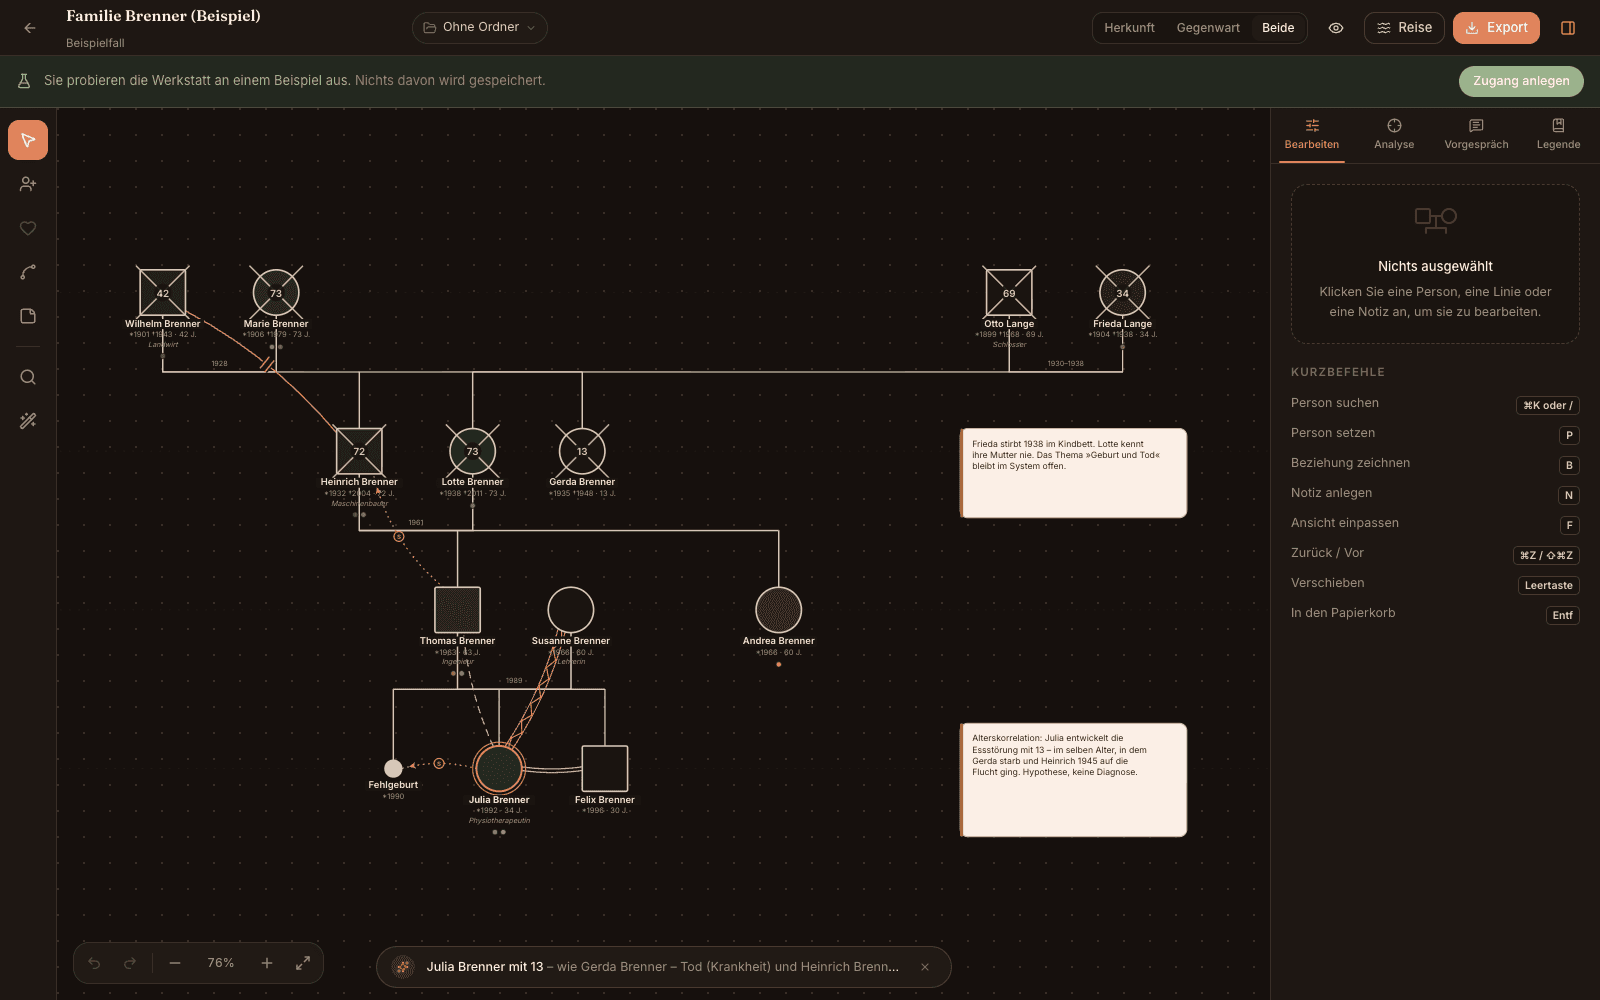The width and height of the screenshot is (1600, 1000).
Task: Click the undo arrow
Action: pos(94,963)
